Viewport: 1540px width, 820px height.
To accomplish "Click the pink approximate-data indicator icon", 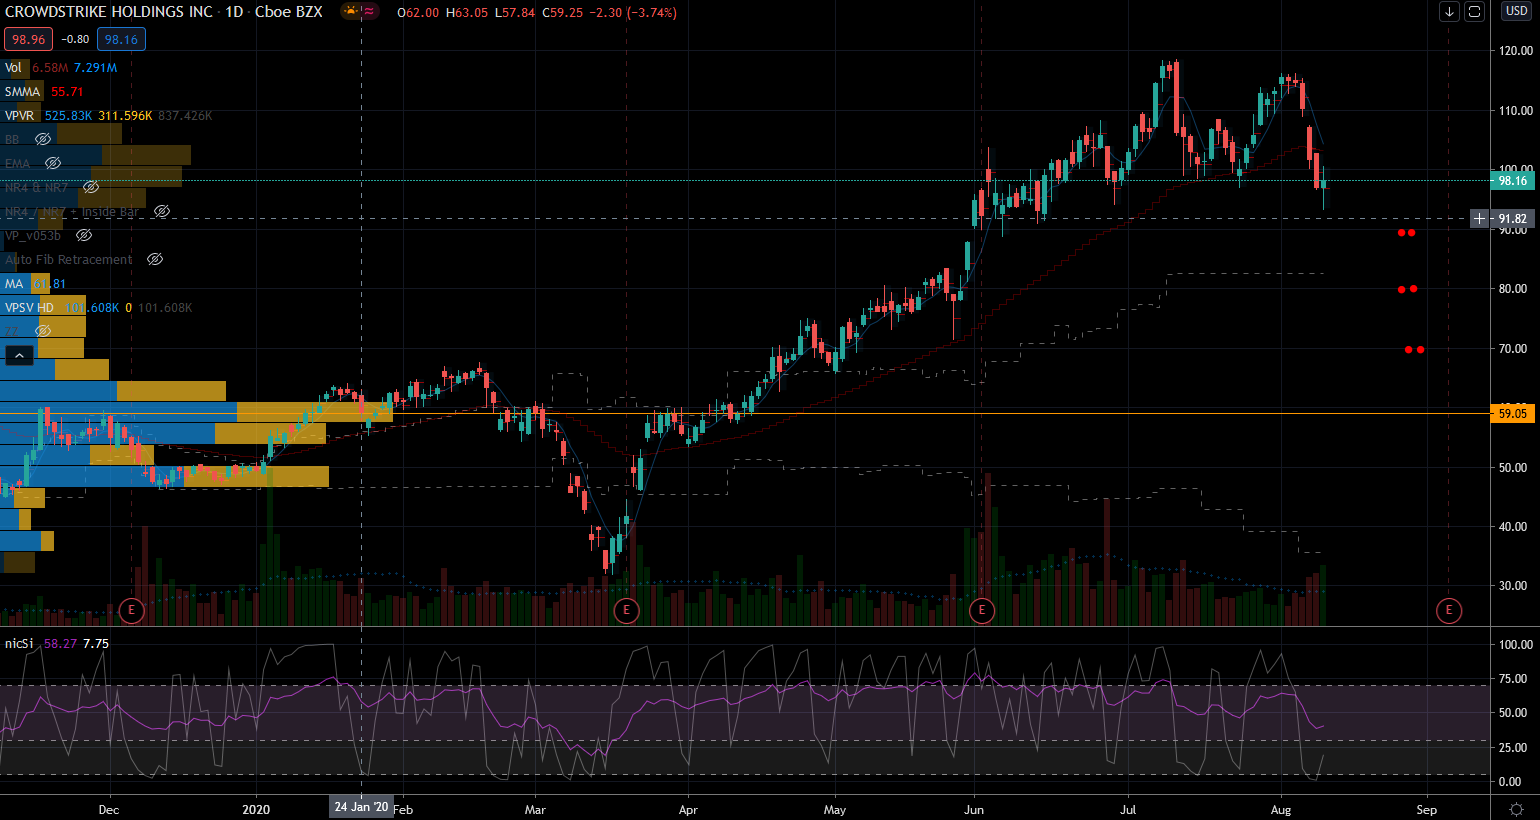I will (x=369, y=12).
